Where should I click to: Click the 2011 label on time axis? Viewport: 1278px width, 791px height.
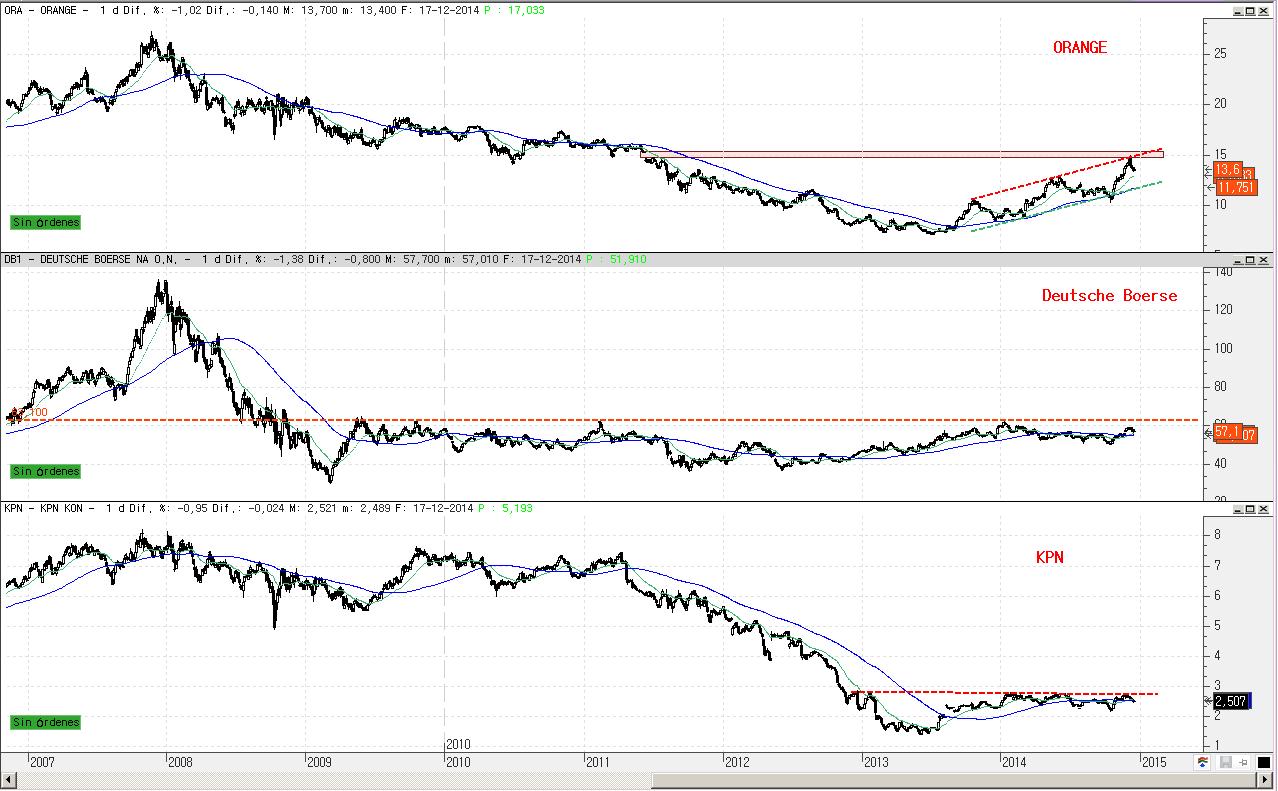598,762
